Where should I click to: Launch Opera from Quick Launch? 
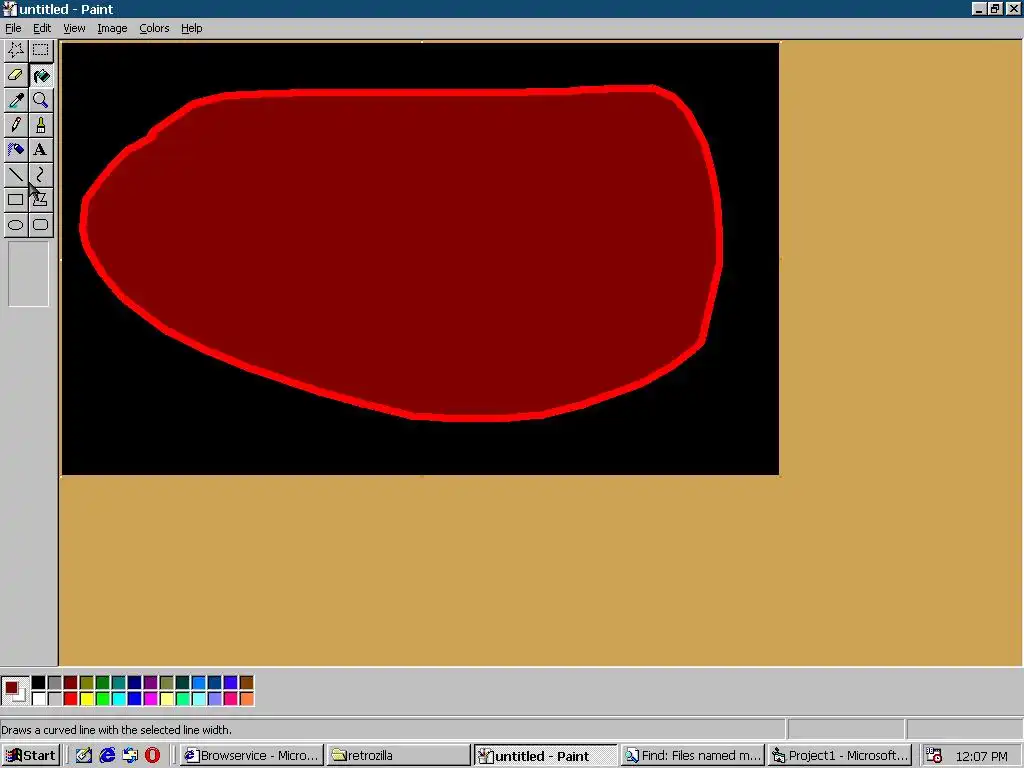152,756
